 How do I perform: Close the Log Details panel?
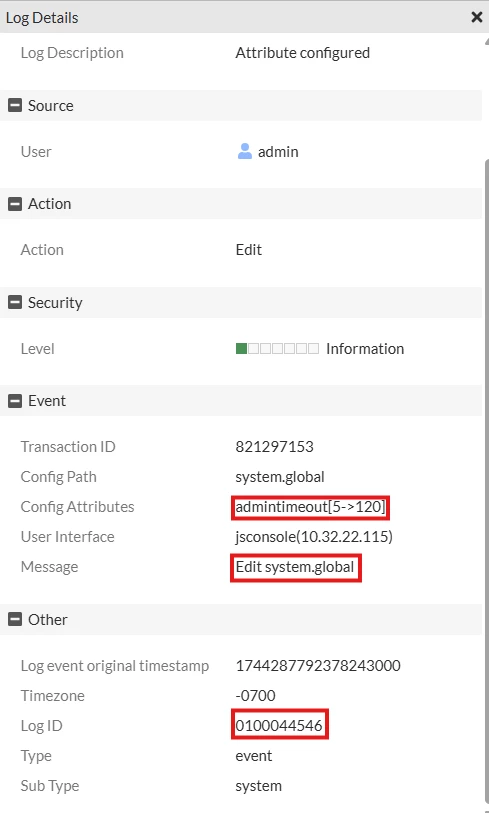tap(477, 17)
